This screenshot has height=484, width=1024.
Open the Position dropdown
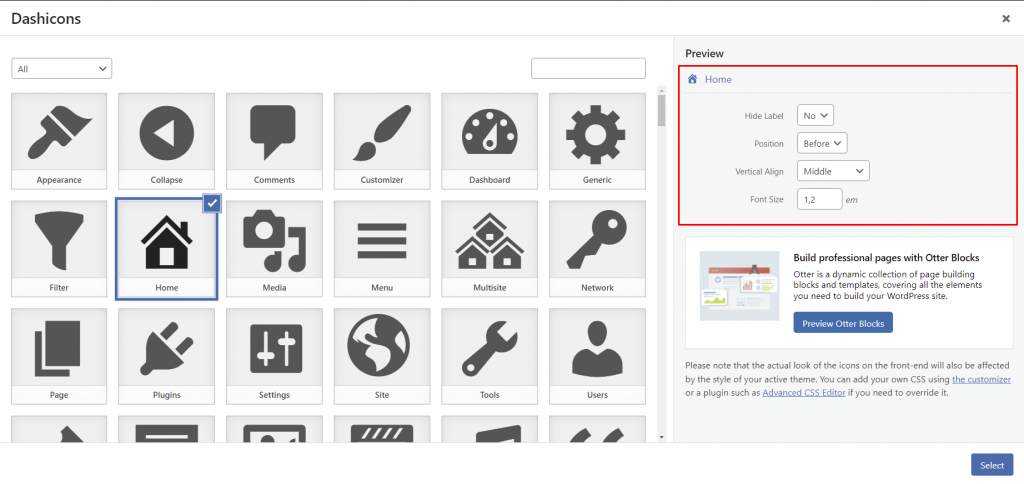click(822, 143)
